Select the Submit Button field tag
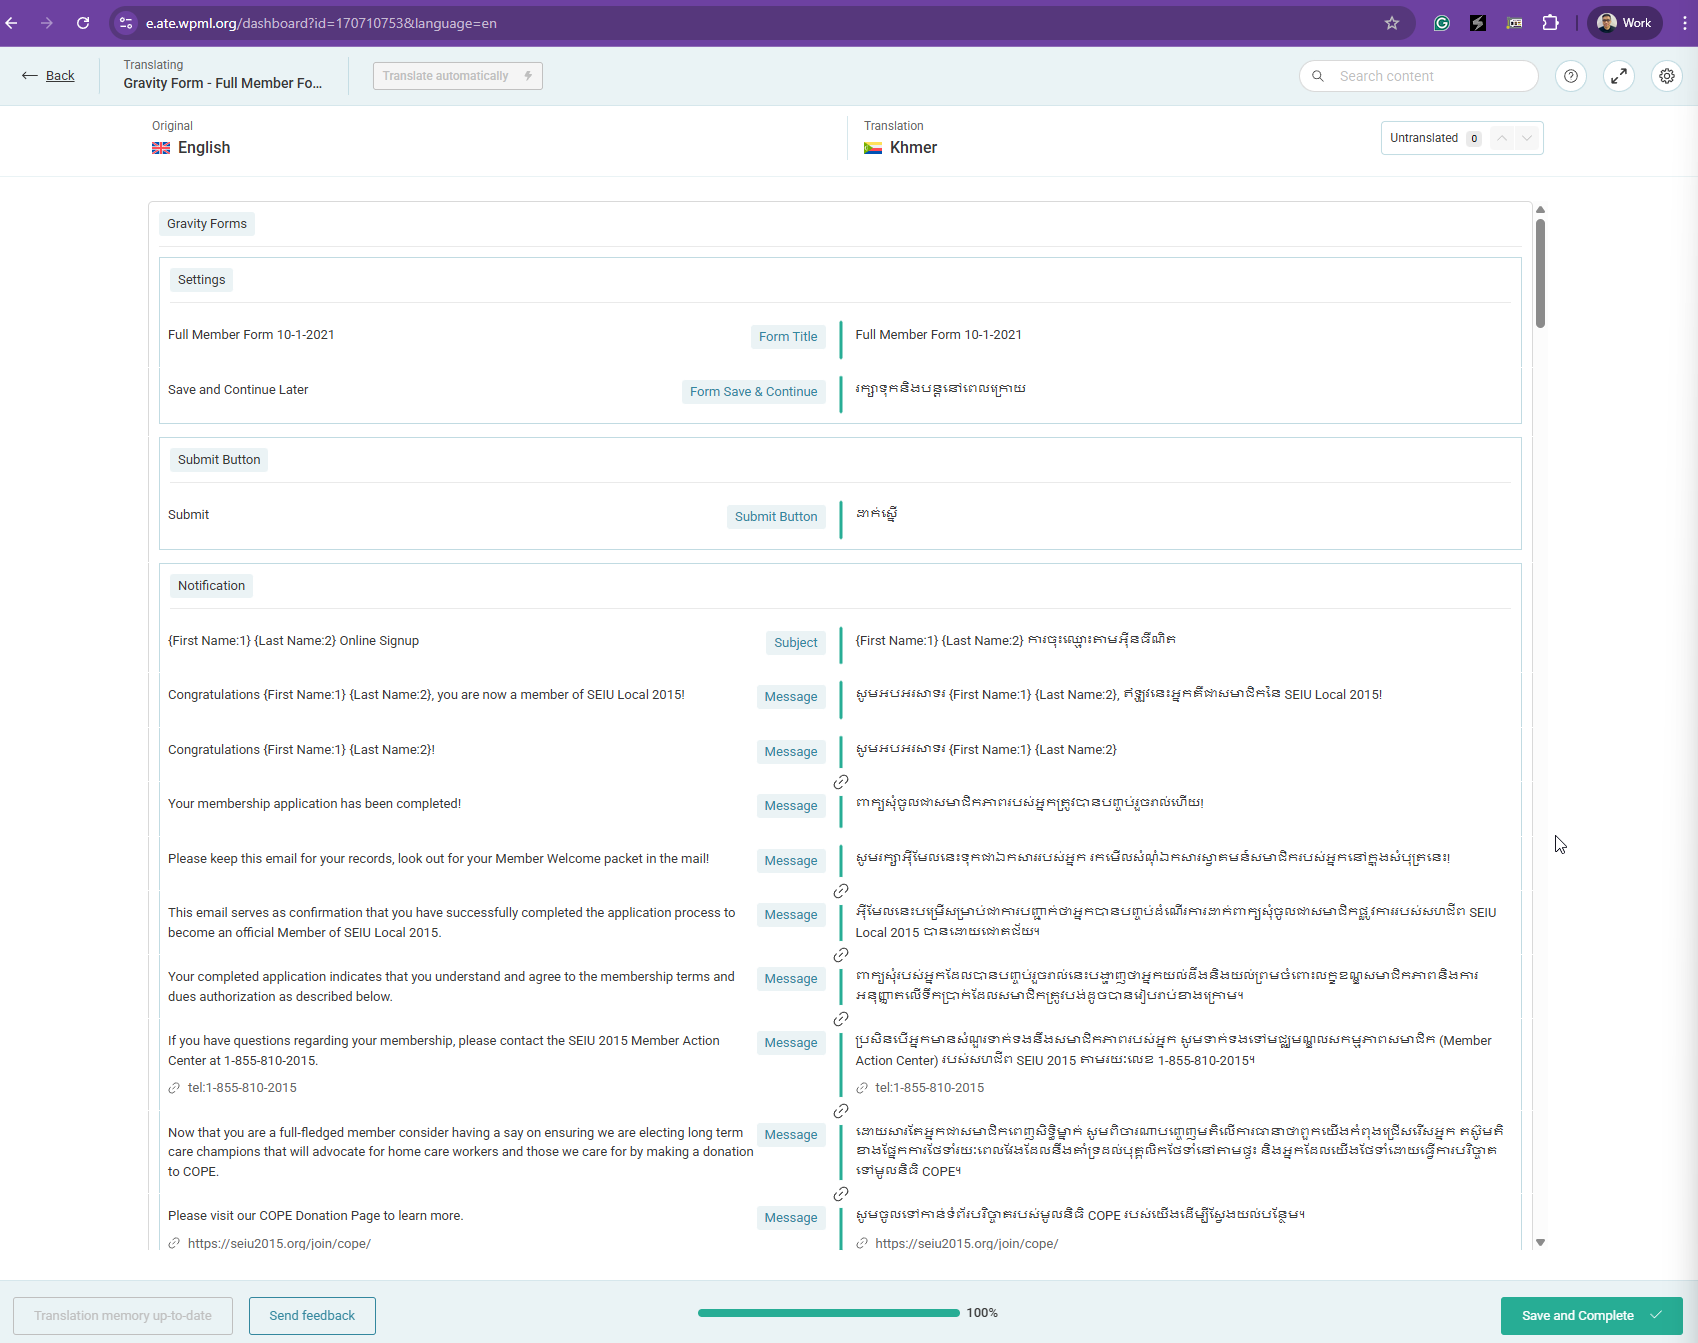 click(x=776, y=517)
